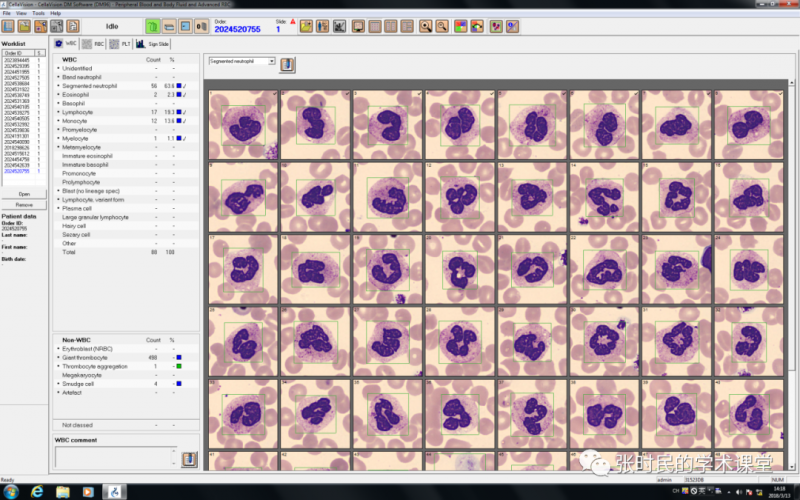Select the Giant thrombocyte row
This screenshot has height=500, width=800.
[x=126, y=358]
